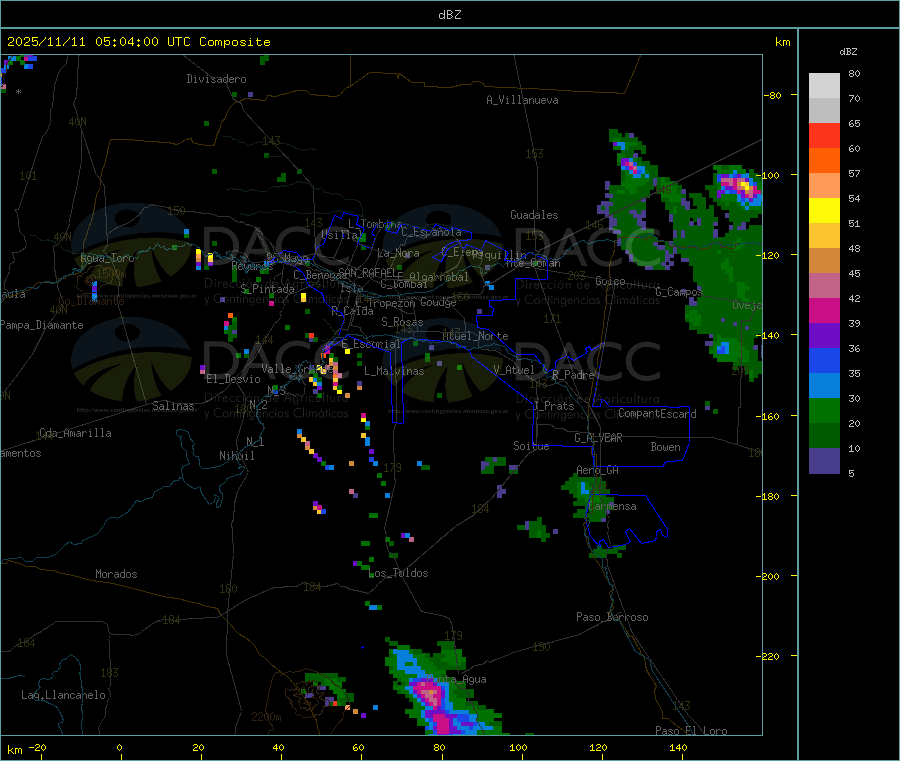900x761 pixels.
Task: Click the 2025/11/11 05:04:00 UTC Composite timestamp
Action: pyautogui.click(x=139, y=42)
